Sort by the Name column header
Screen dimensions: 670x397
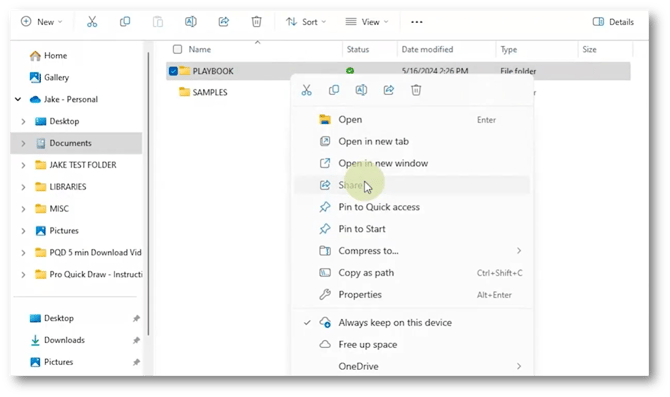point(200,49)
